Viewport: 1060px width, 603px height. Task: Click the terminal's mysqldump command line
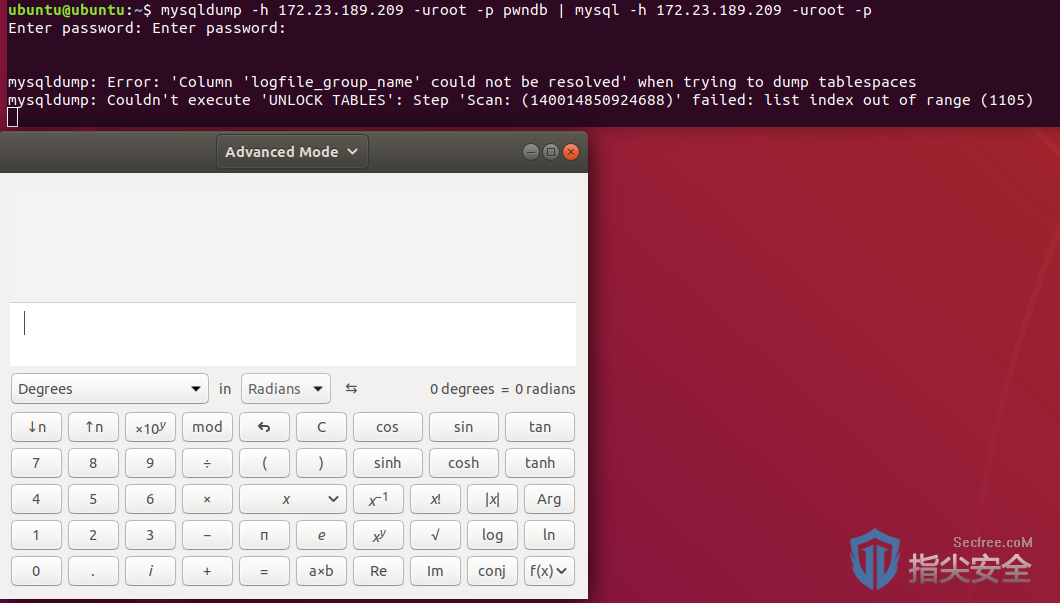(439, 10)
